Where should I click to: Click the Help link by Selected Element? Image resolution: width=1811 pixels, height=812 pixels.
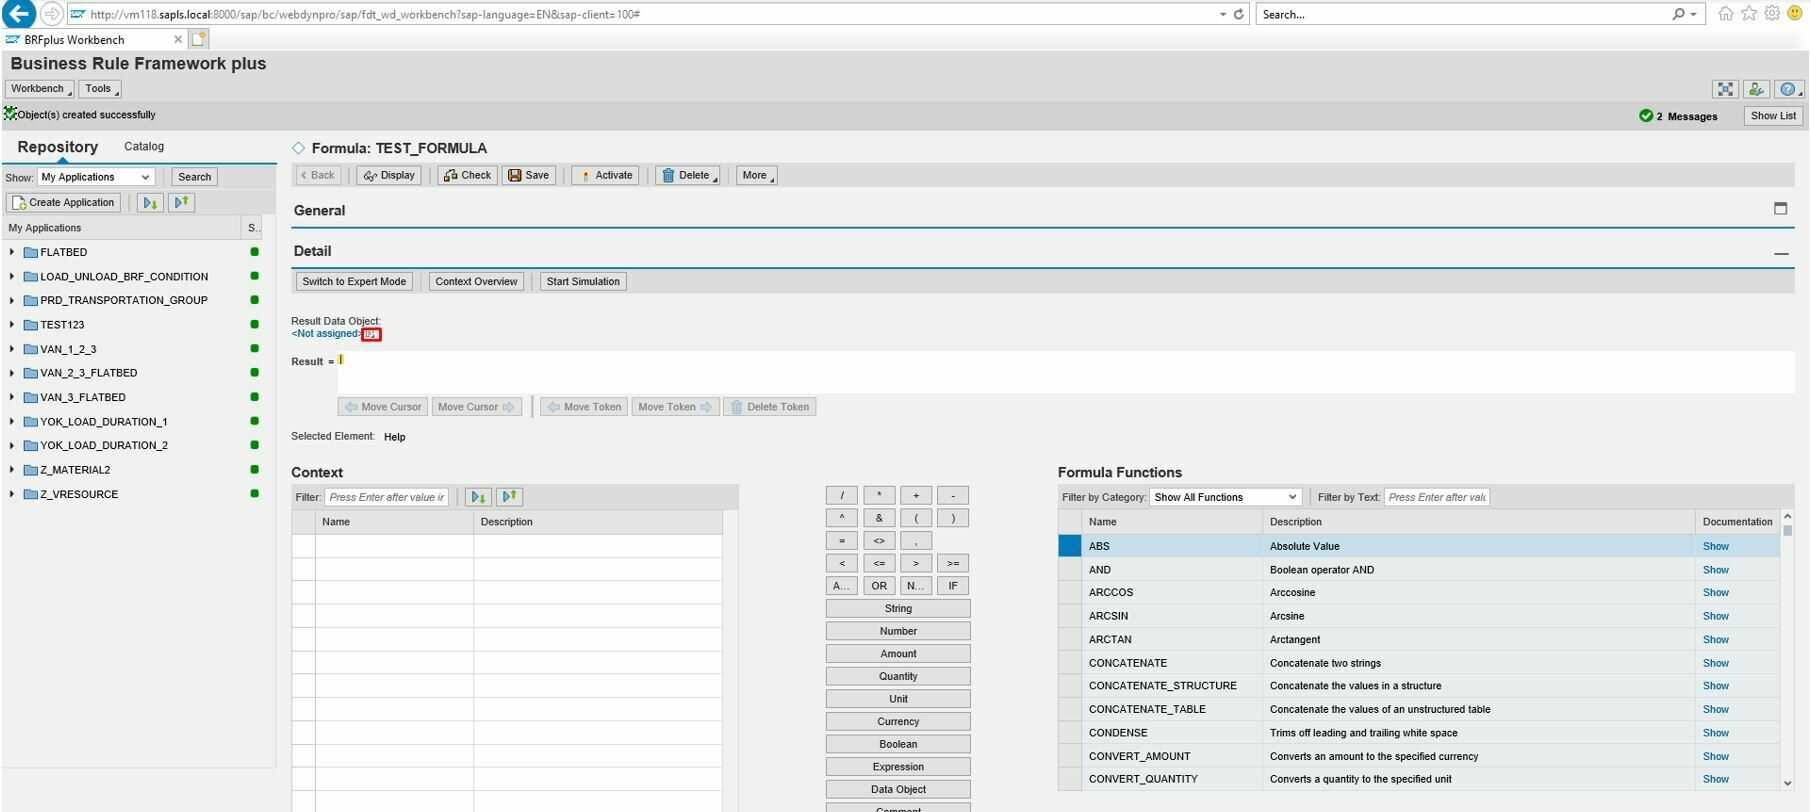[395, 437]
